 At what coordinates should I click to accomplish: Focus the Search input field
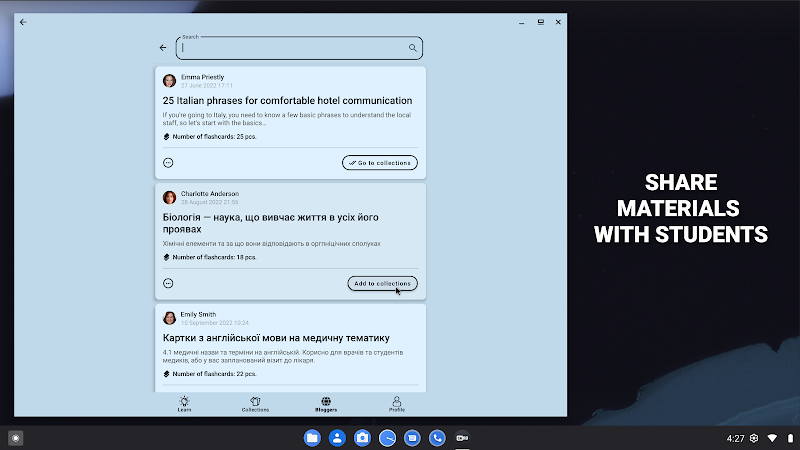click(x=299, y=48)
